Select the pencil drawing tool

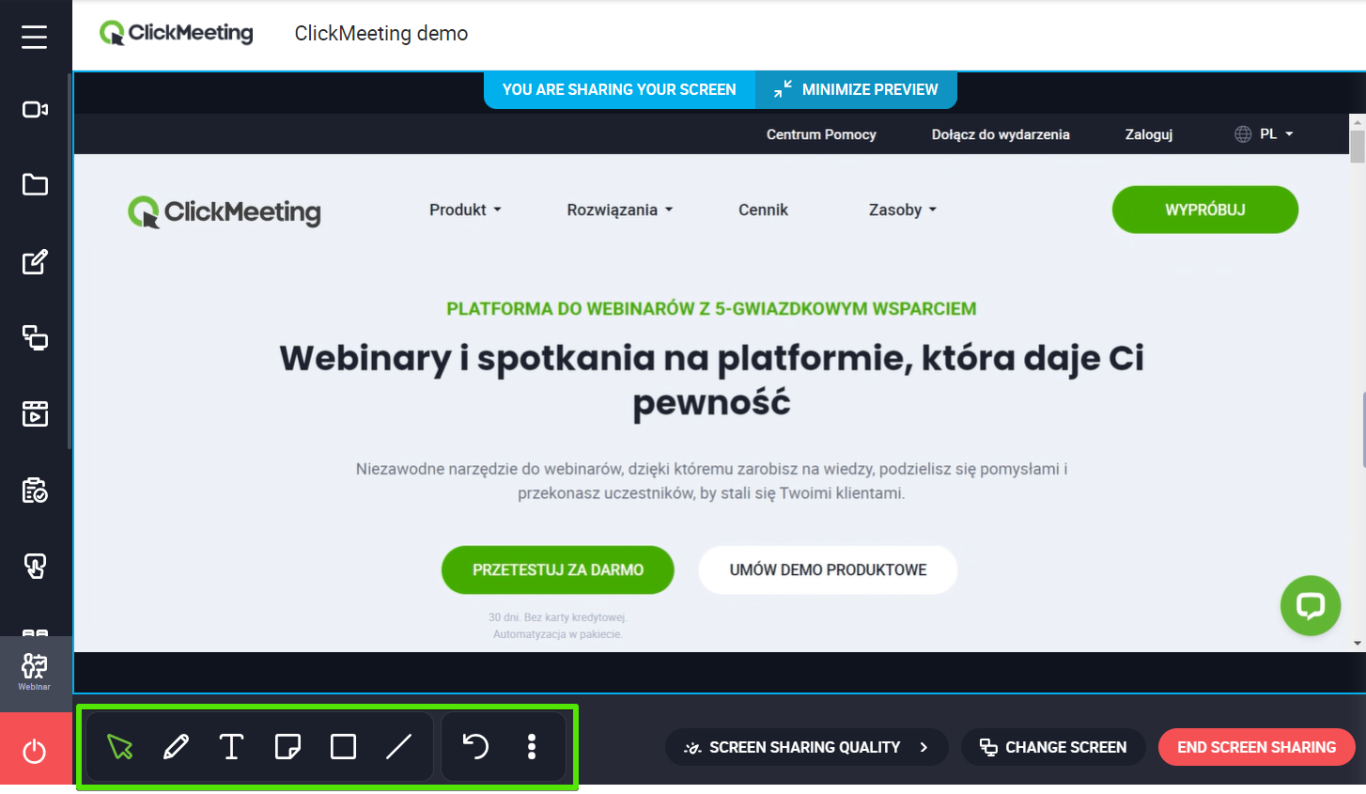[176, 746]
